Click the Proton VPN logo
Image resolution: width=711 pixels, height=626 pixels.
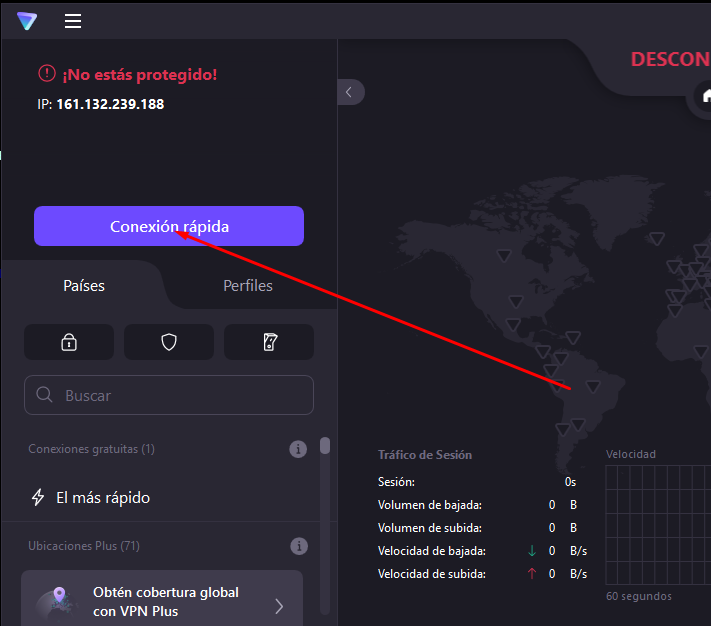tap(28, 21)
